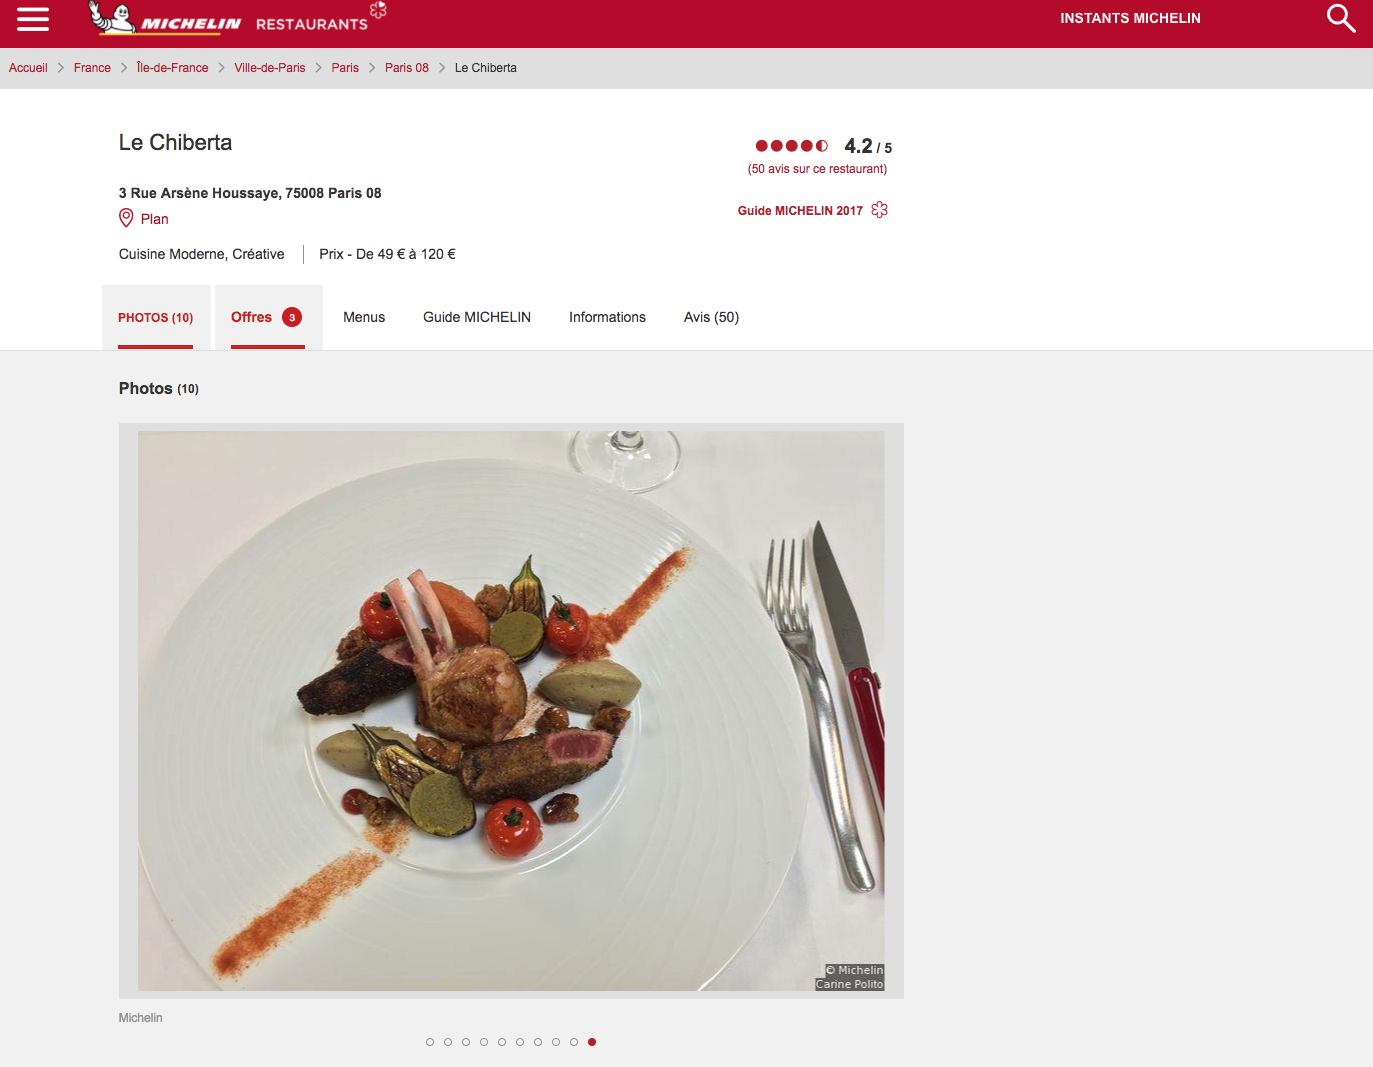
Task: Click the red Offres count badge
Action: point(292,317)
